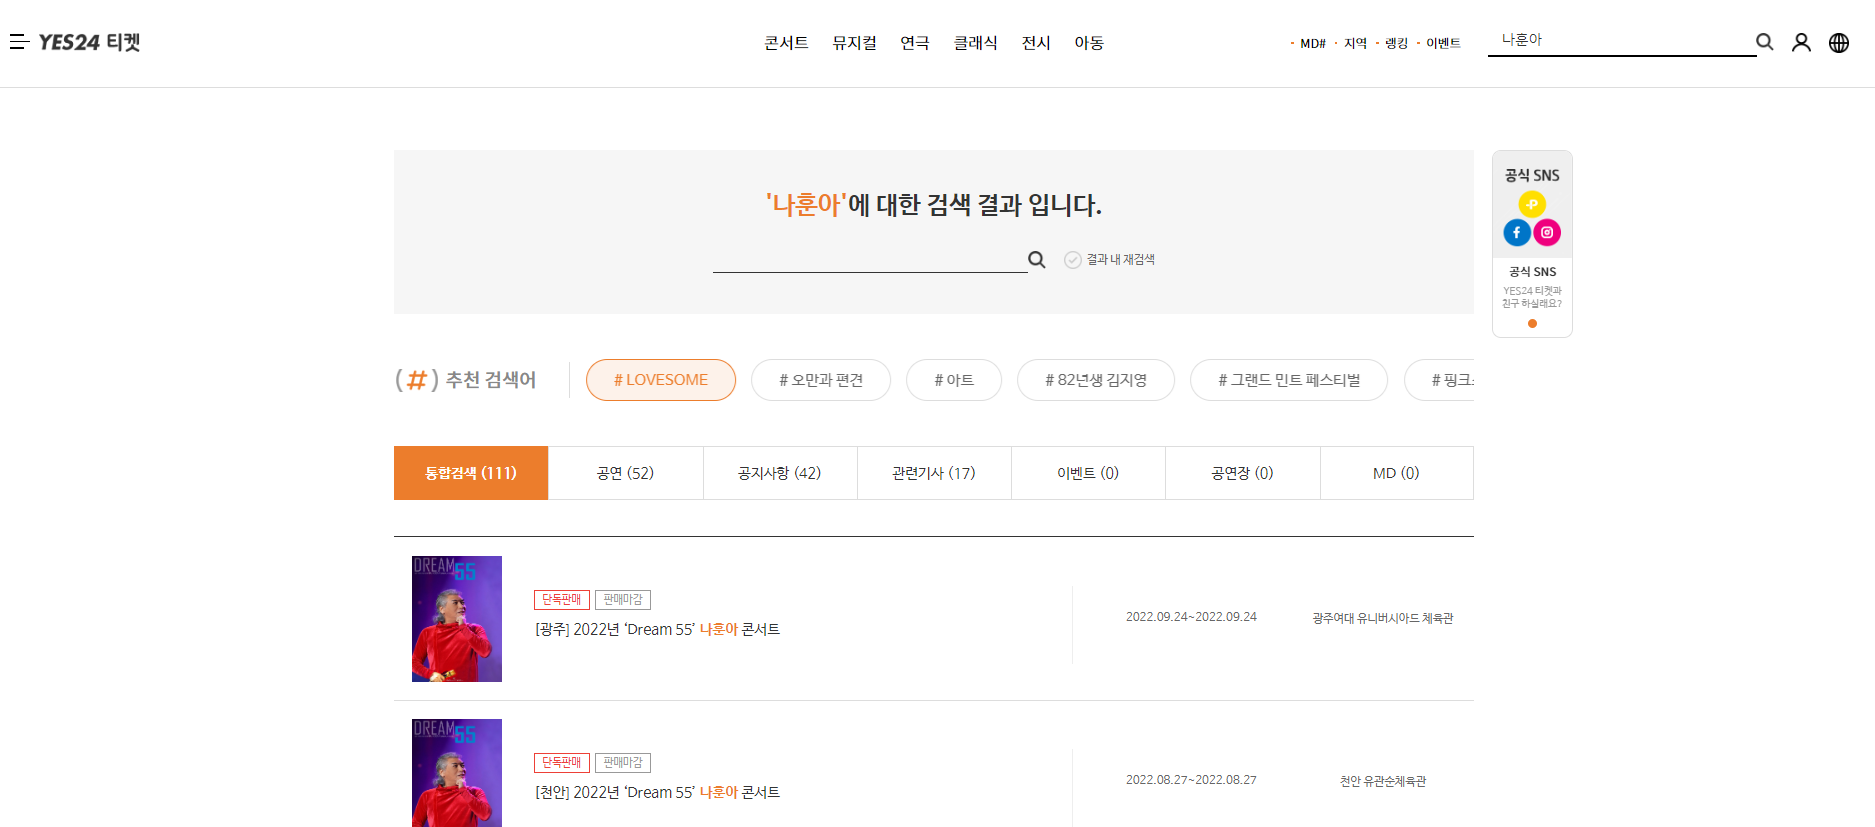This screenshot has height=827, width=1875.
Task: Switch to 관련기사 (17) tab
Action: pyautogui.click(x=934, y=473)
